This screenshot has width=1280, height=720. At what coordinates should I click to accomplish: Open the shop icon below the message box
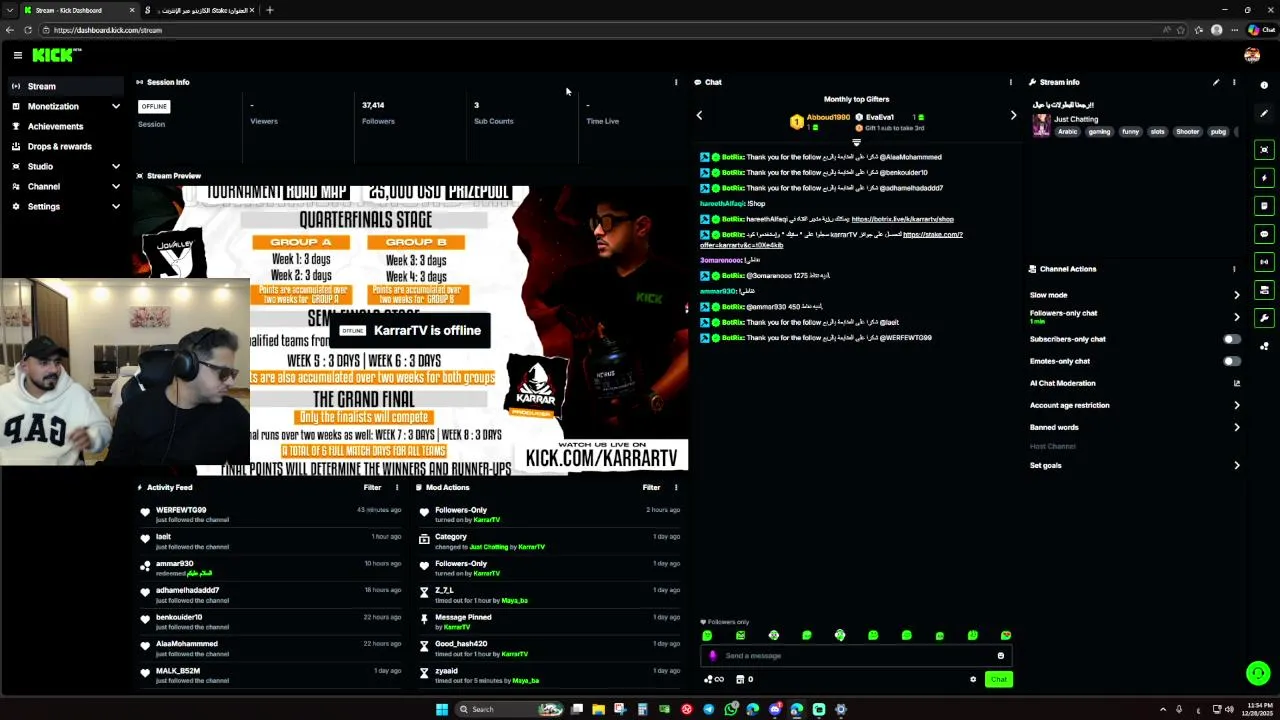[x=744, y=679]
